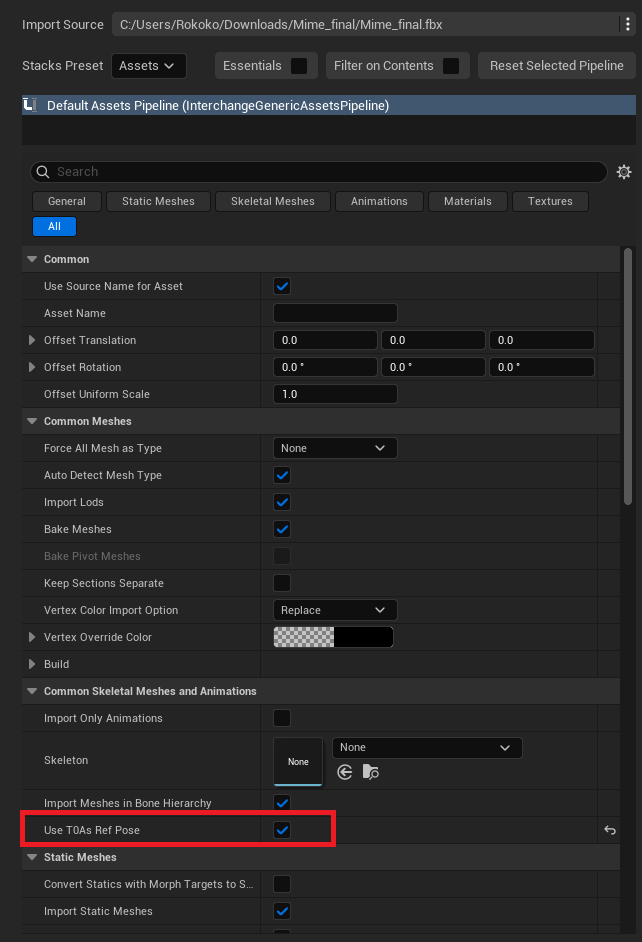Viewport: 642px width, 942px height.
Task: Focus the Search settings field
Action: (319, 172)
